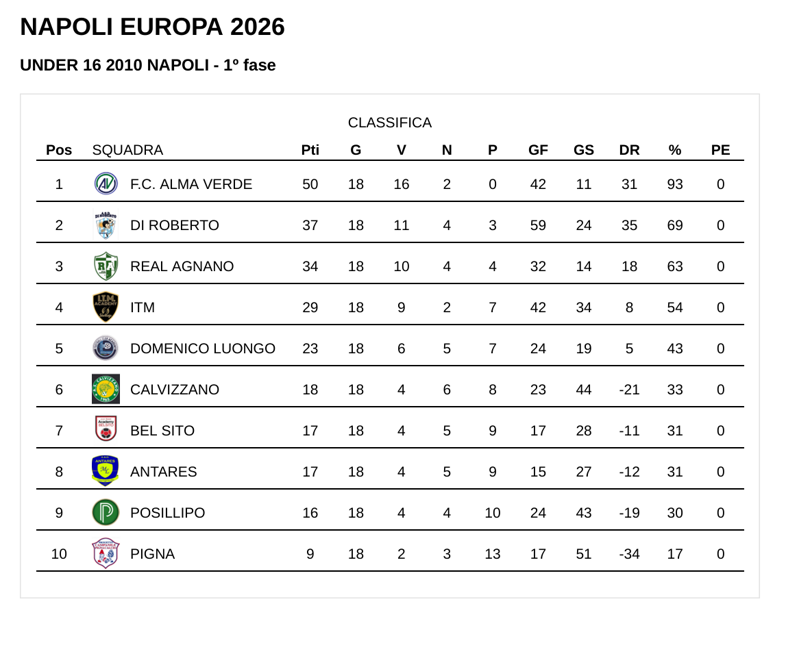Click the Real Agnano shield logo
The image size is (786, 645).
tap(105, 266)
